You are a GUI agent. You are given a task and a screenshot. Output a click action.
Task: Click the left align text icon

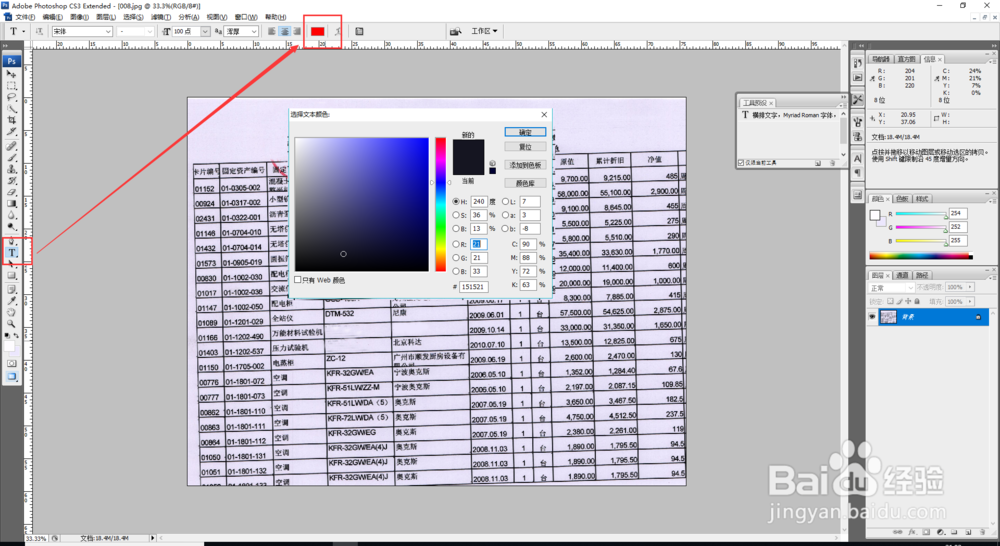coord(272,31)
